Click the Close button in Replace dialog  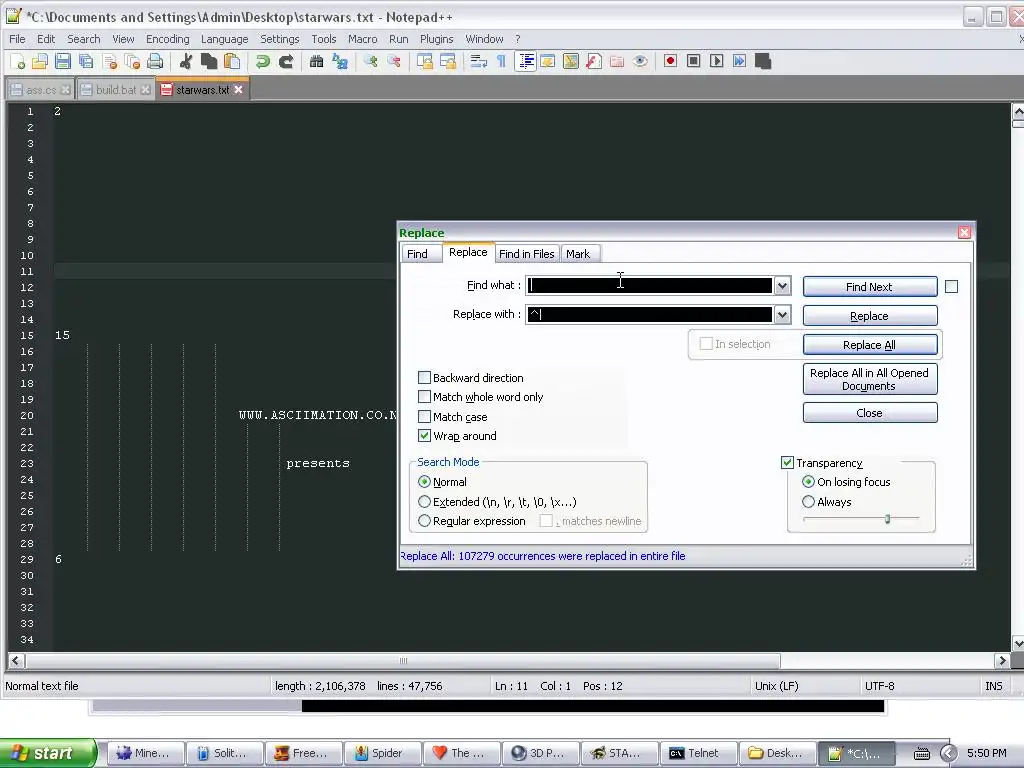coord(869,413)
